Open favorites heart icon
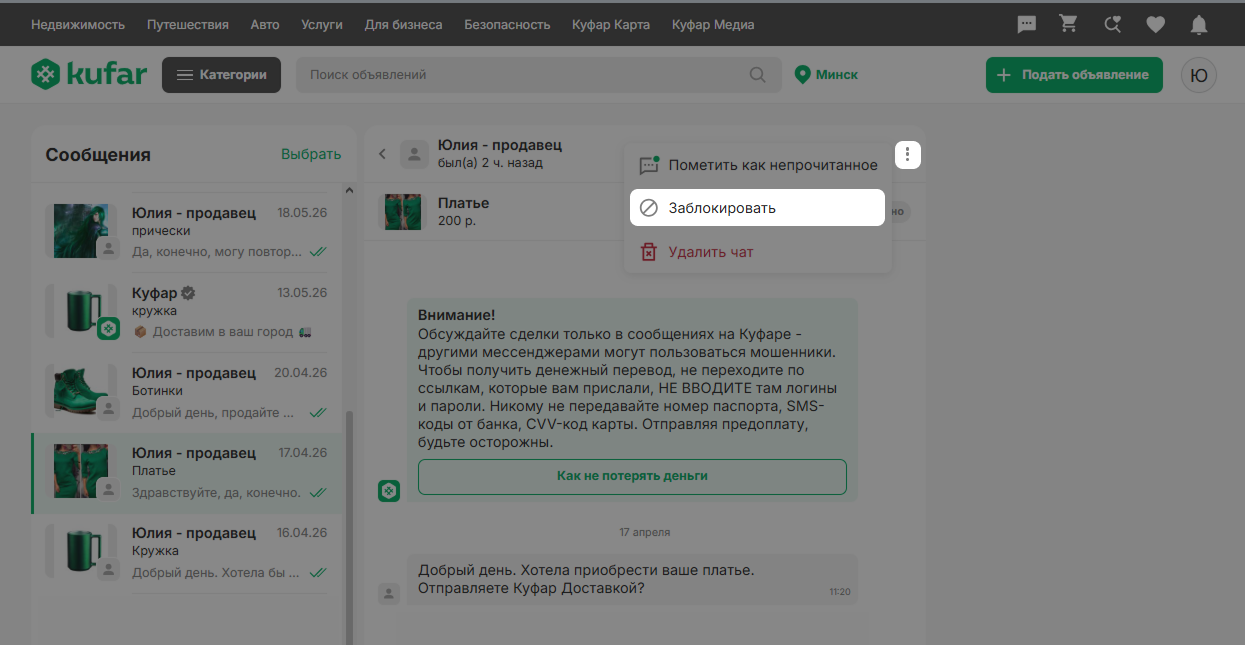 coord(1156,25)
